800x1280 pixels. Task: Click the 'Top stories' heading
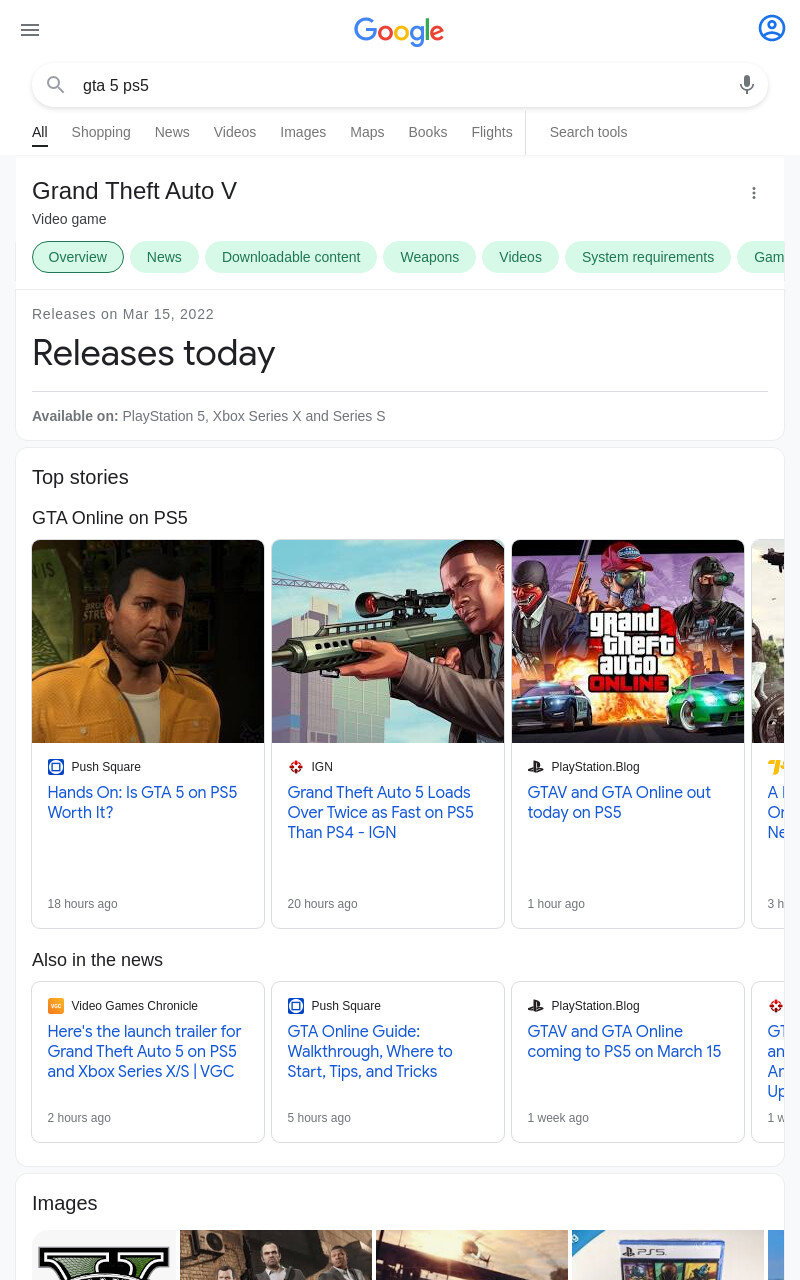coord(80,477)
